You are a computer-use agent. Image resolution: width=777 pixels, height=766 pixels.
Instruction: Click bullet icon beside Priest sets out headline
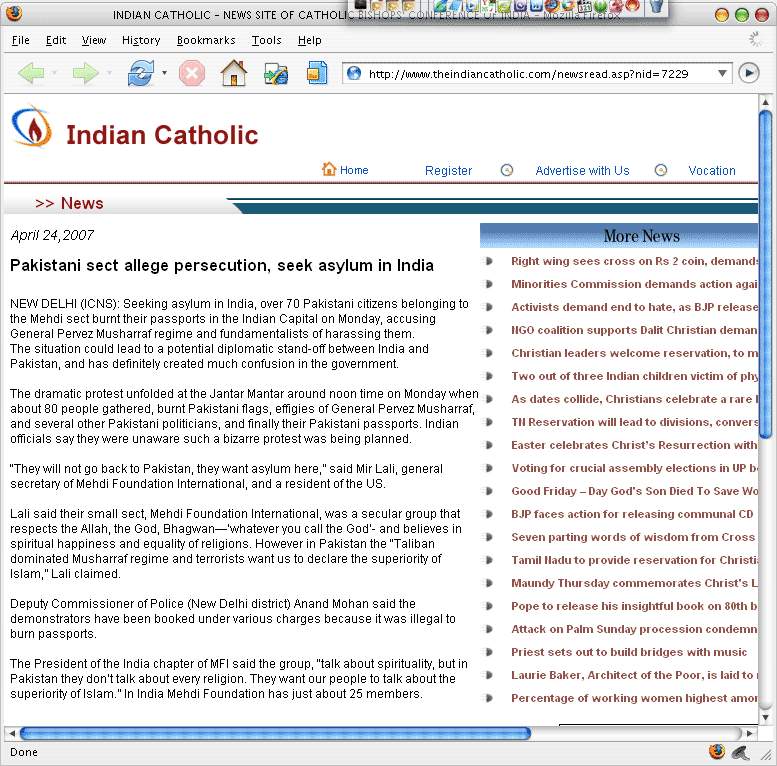coord(488,652)
